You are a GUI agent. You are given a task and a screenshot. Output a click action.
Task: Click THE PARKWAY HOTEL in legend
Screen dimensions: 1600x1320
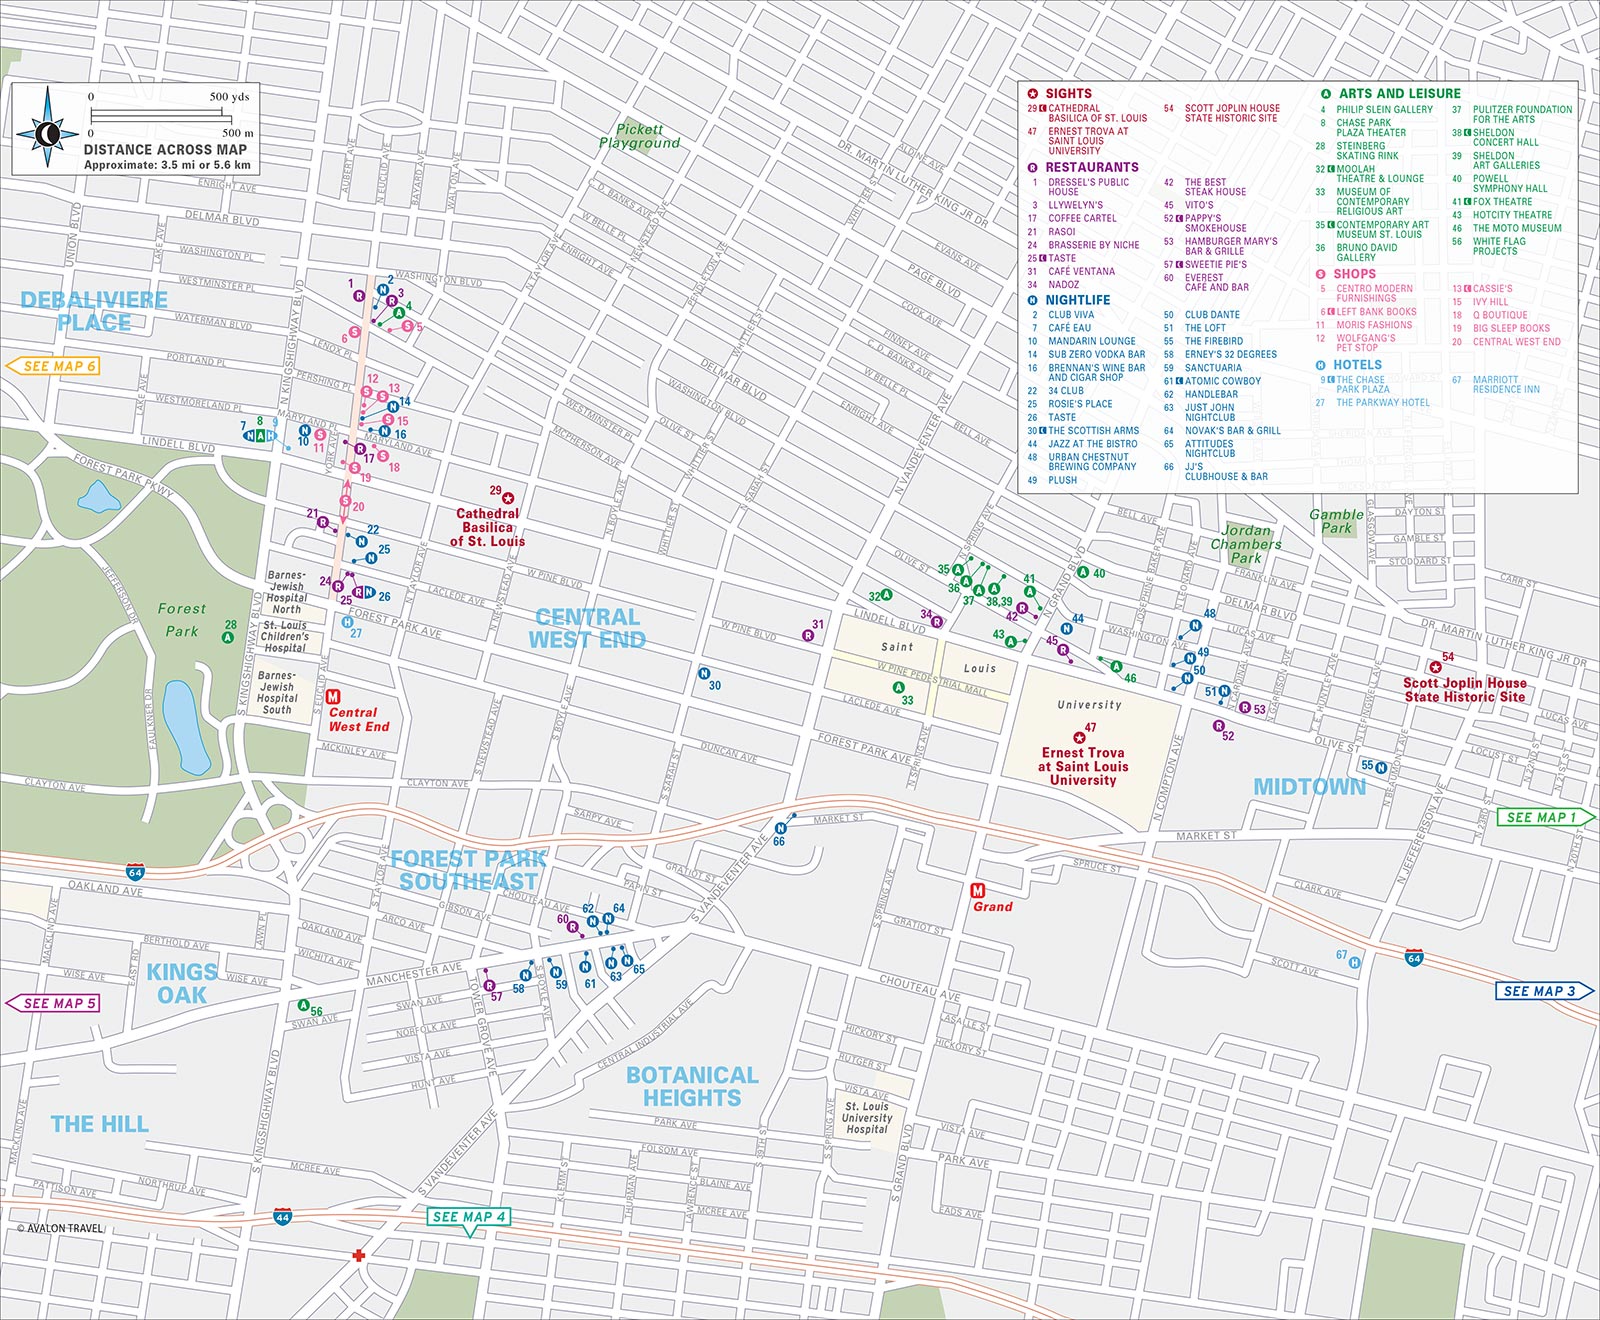click(x=1383, y=403)
